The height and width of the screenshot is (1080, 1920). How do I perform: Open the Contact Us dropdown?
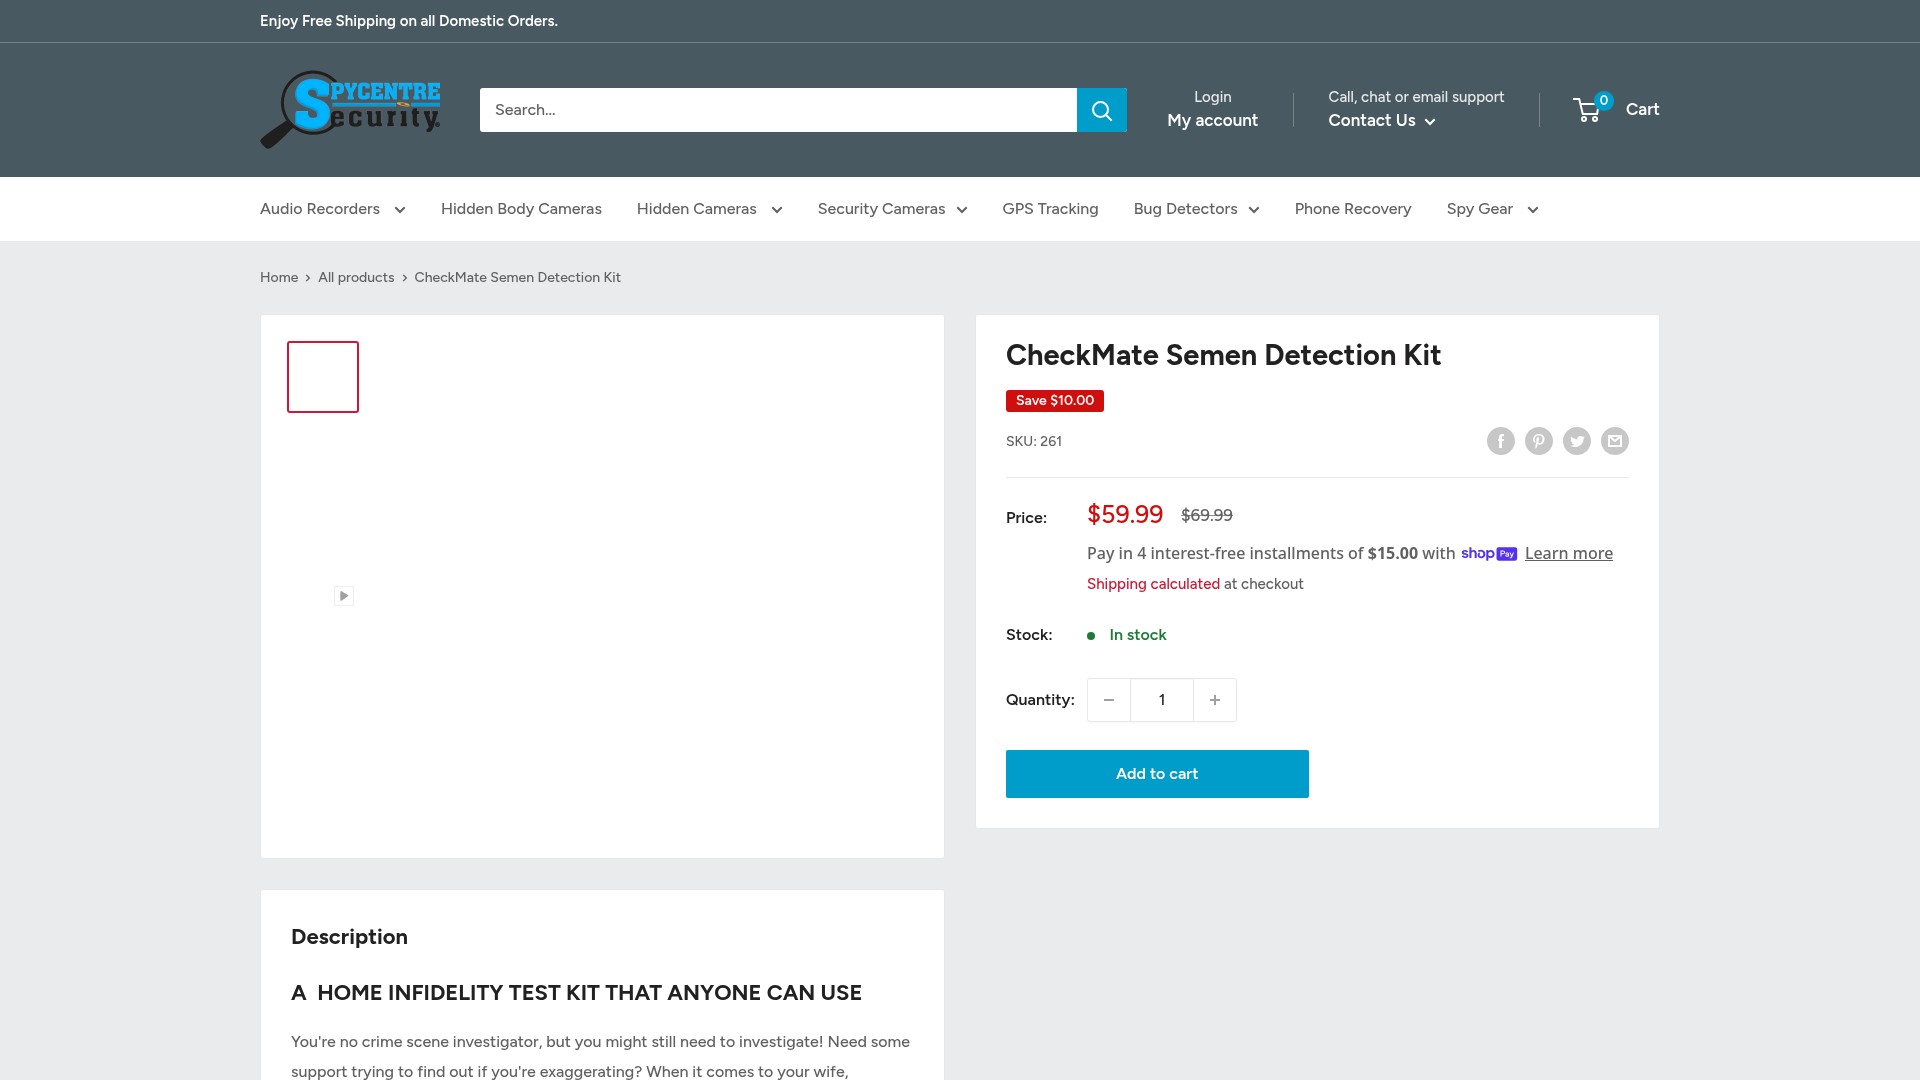click(x=1381, y=121)
